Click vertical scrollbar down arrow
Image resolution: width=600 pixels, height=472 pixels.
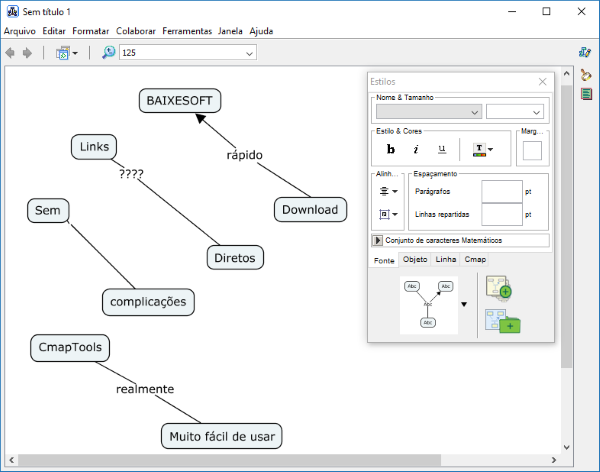pyautogui.click(x=567, y=447)
